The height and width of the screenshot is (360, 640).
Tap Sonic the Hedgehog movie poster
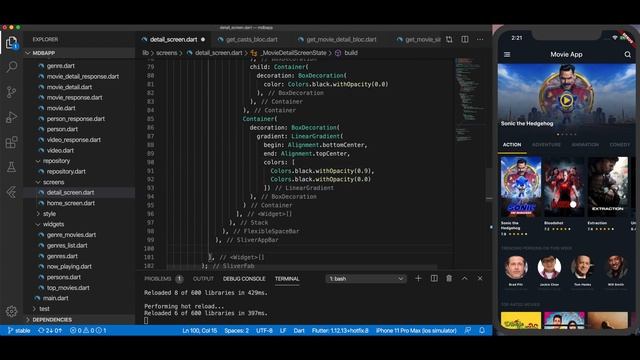click(x=521, y=187)
